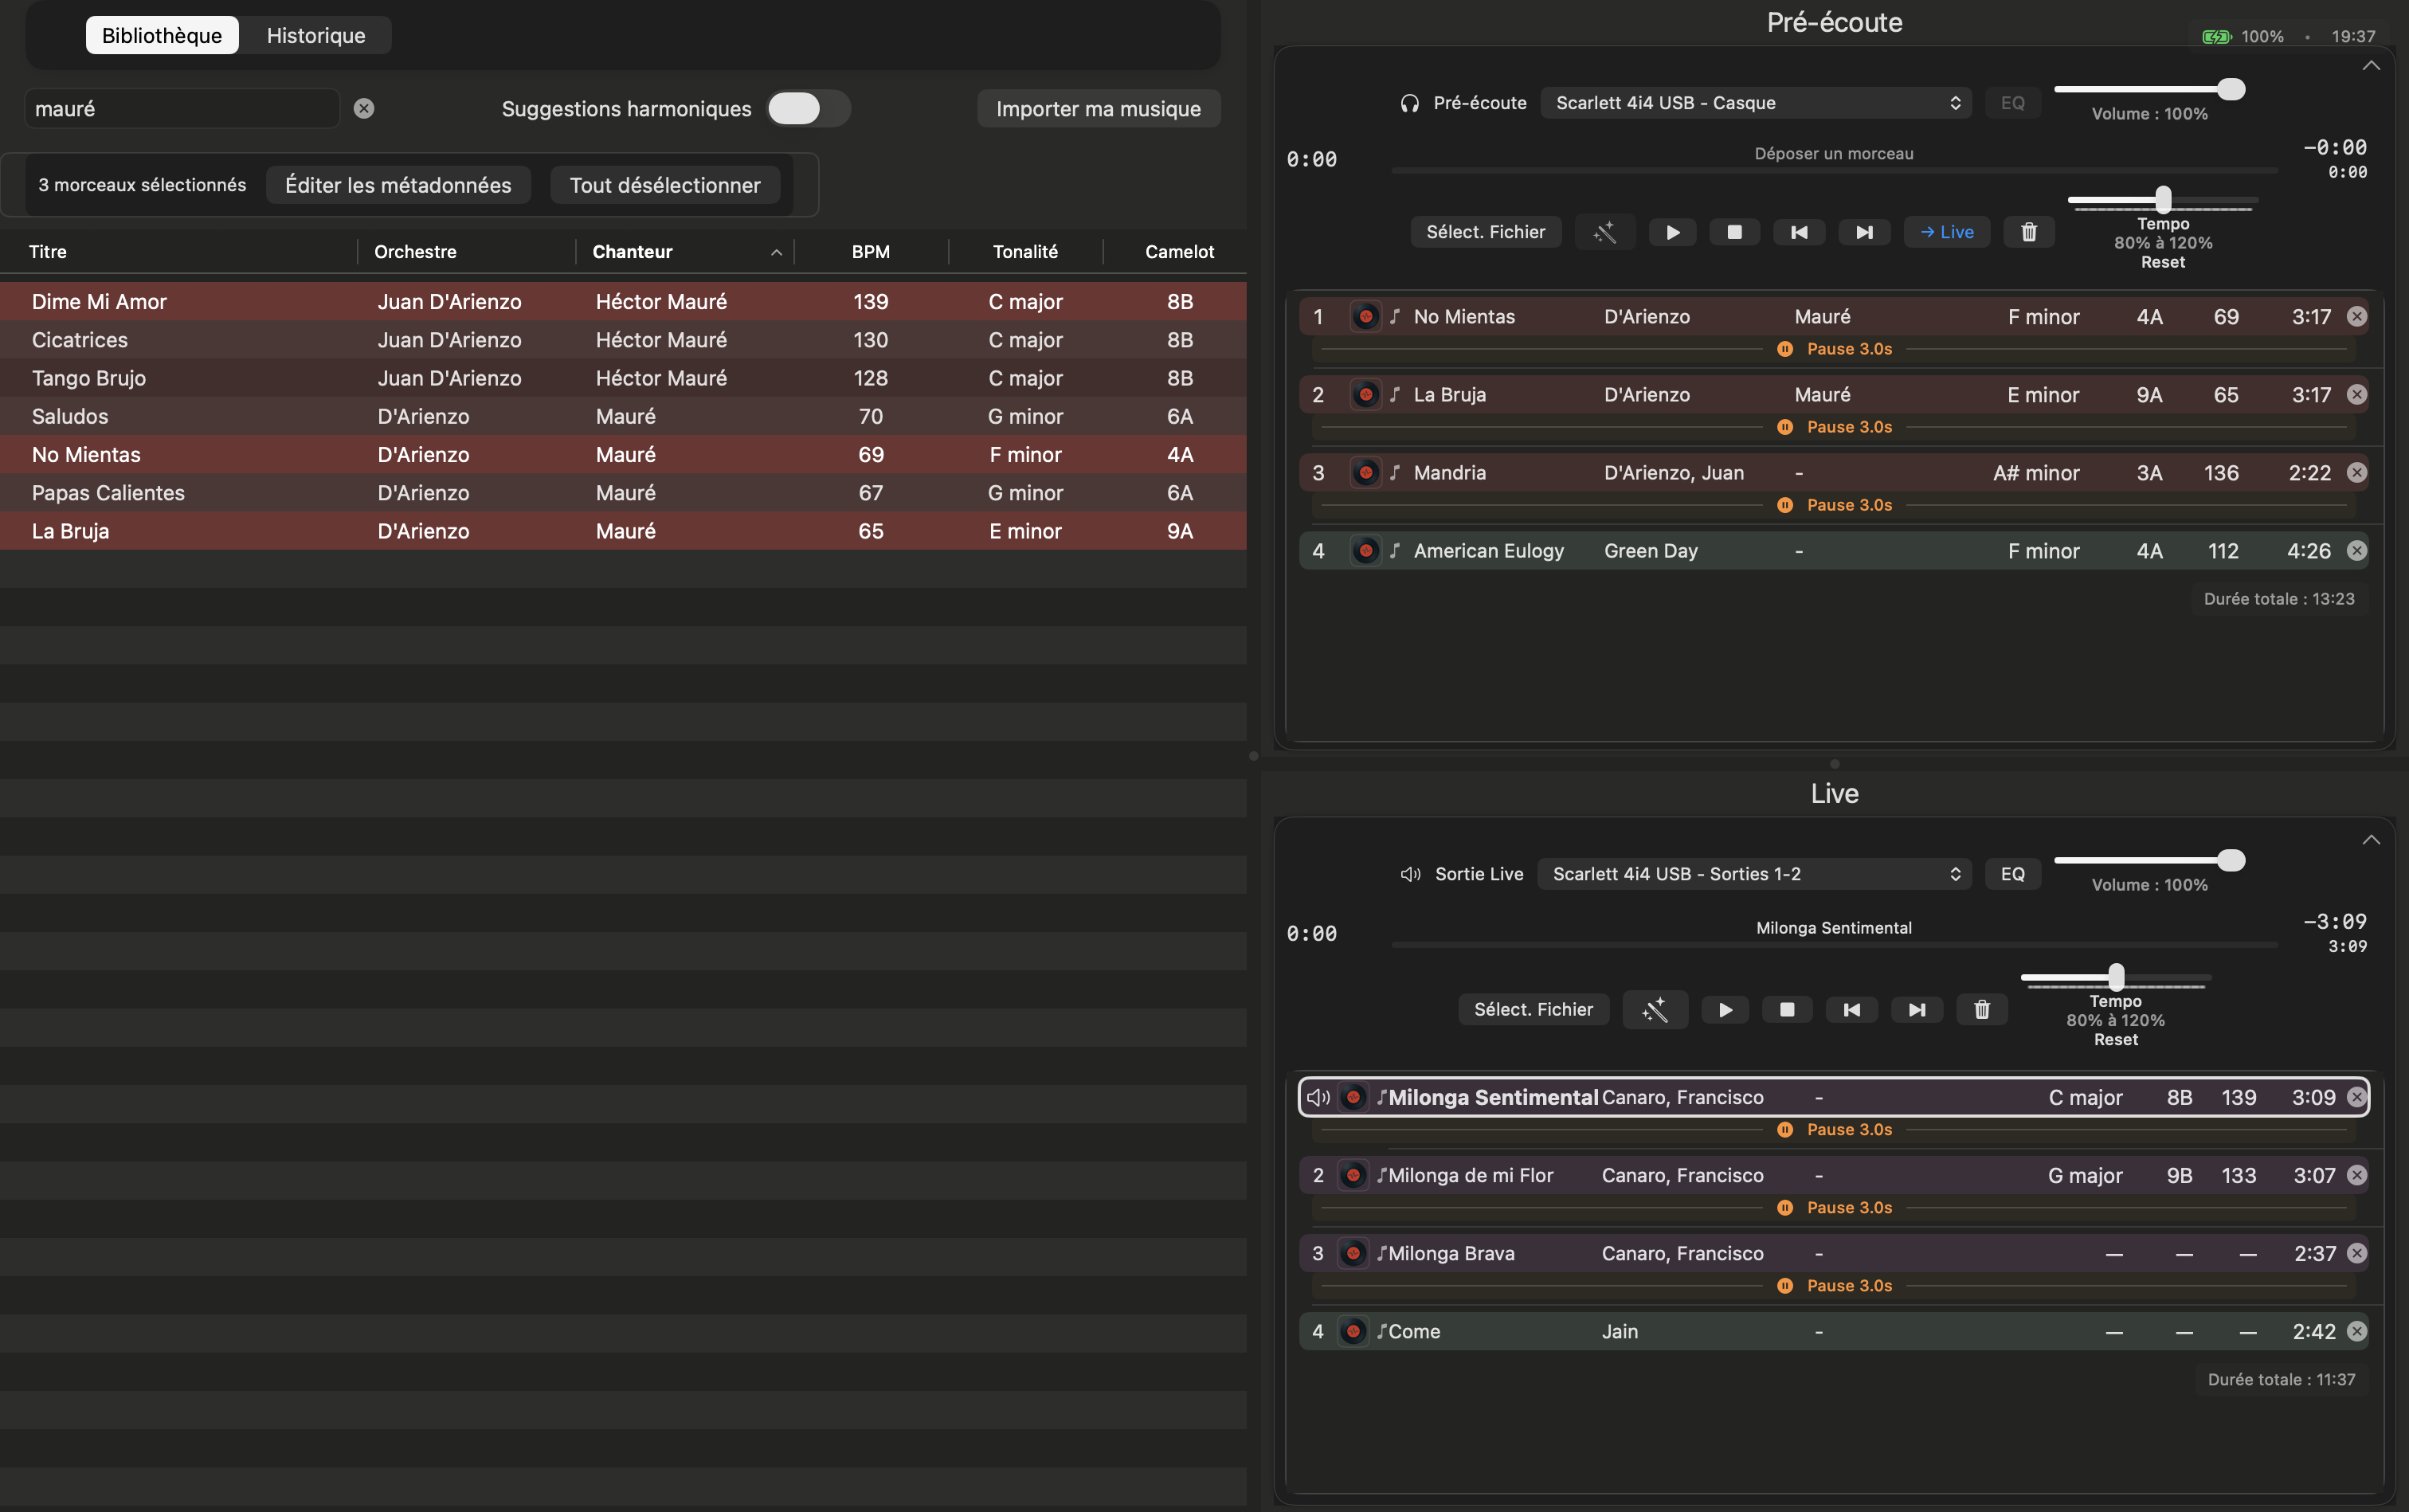
Task: Go to previous track in Live player
Action: (x=1851, y=1009)
